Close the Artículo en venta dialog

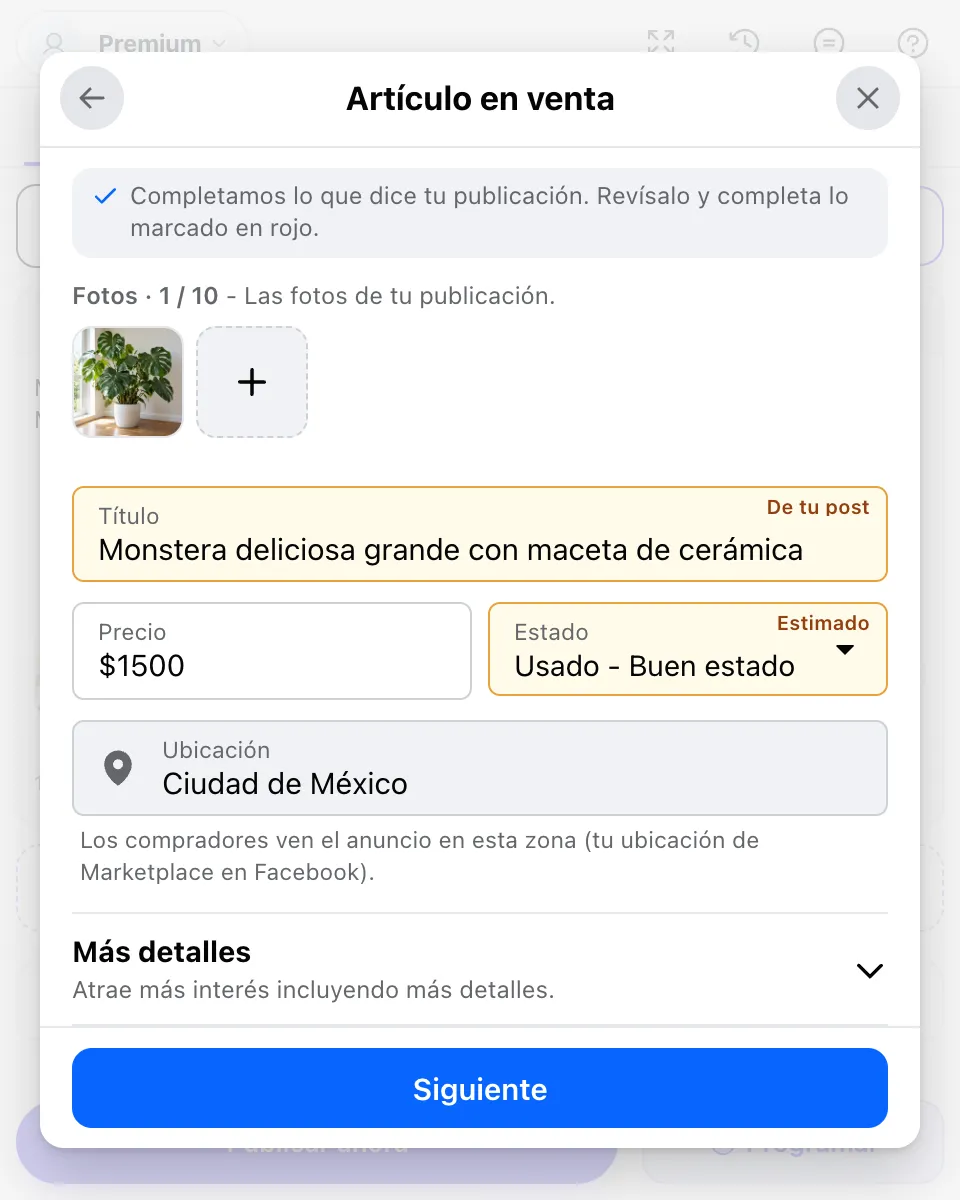[868, 98]
